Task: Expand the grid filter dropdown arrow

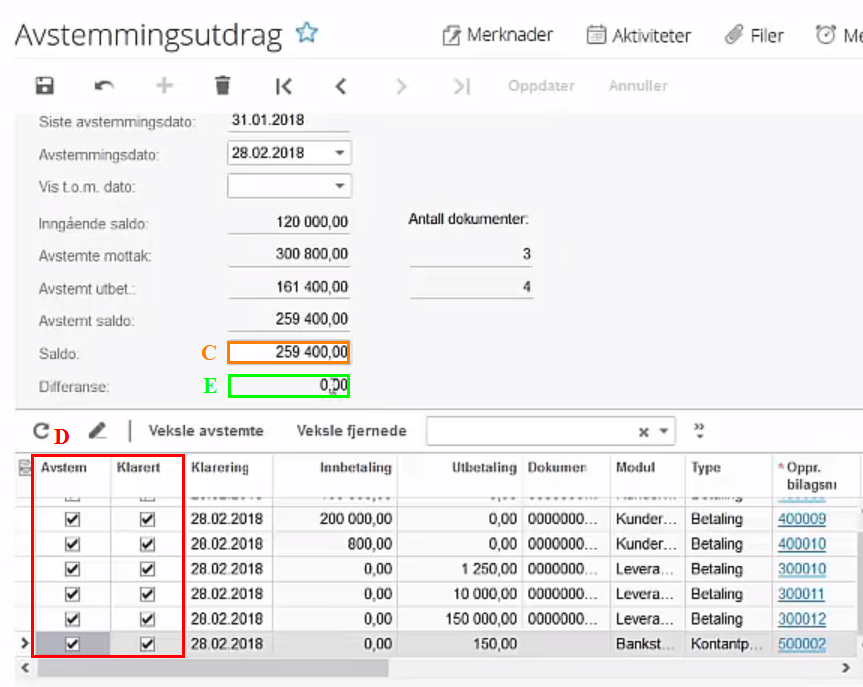Action: tap(664, 431)
